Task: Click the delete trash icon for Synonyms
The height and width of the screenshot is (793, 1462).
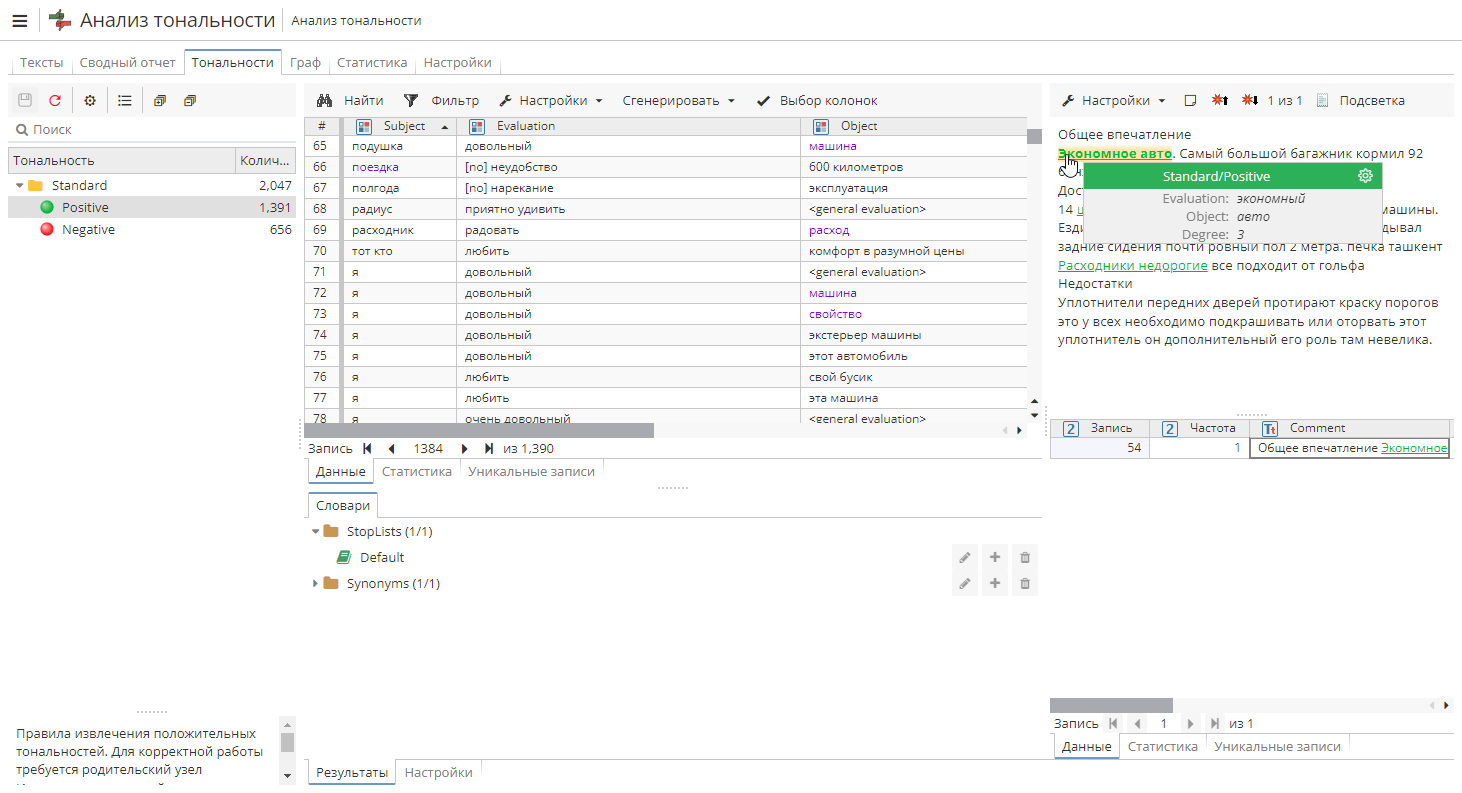Action: coord(1025,583)
